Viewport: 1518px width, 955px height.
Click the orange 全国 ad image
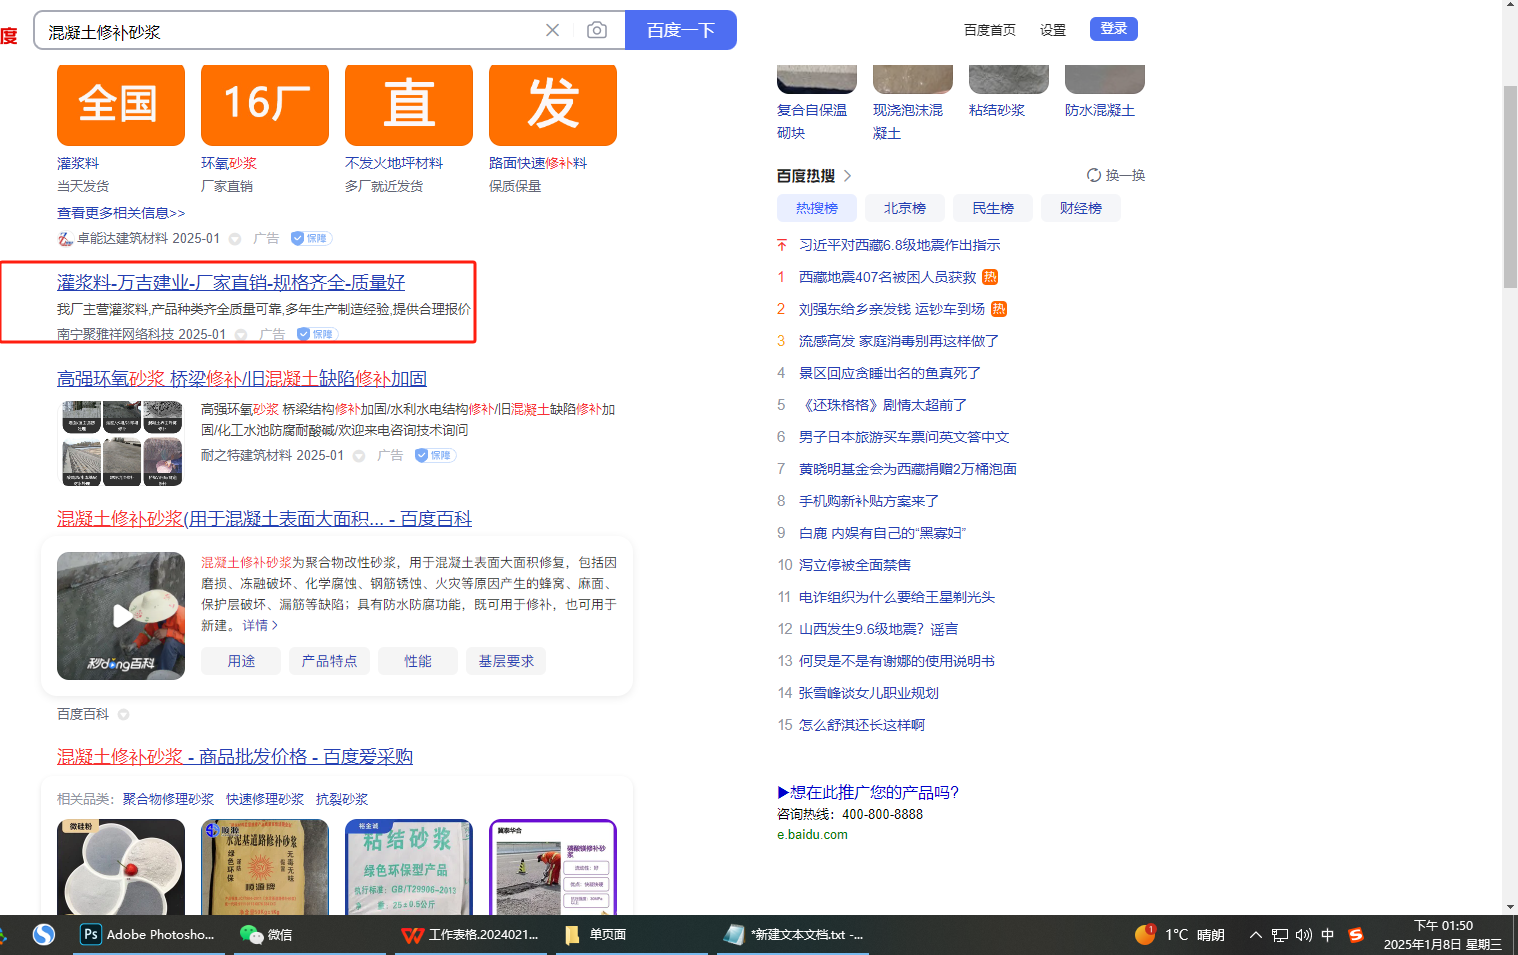click(x=121, y=105)
